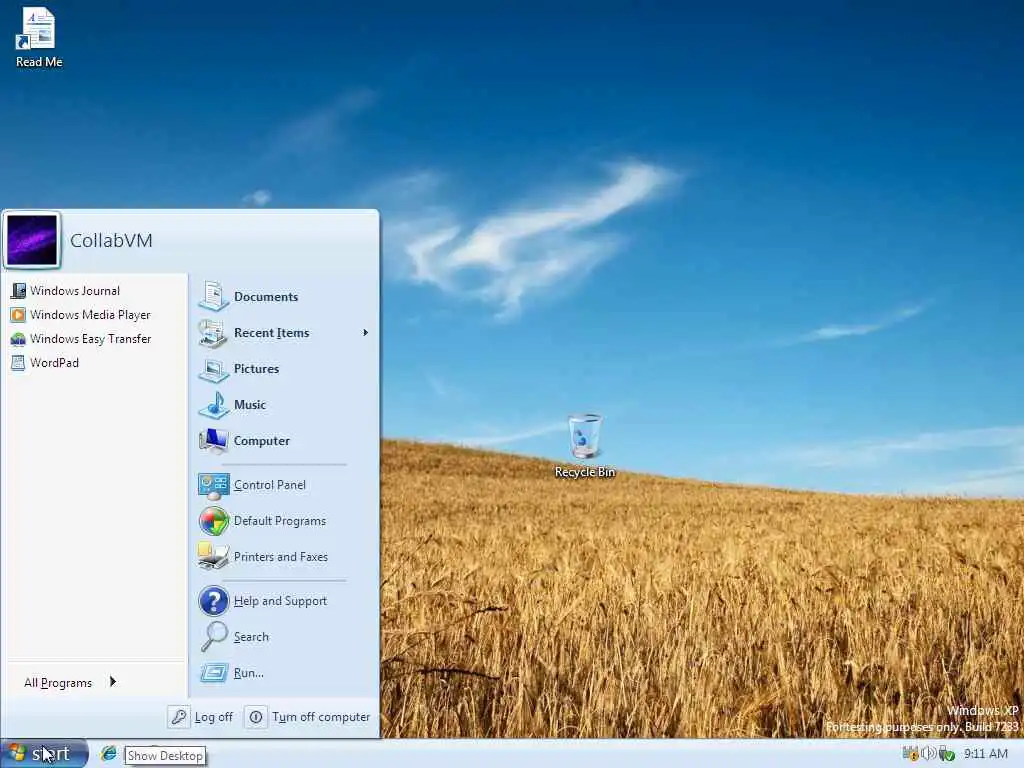Open Windows Easy Transfer program entry
The image size is (1024, 768).
click(97, 339)
